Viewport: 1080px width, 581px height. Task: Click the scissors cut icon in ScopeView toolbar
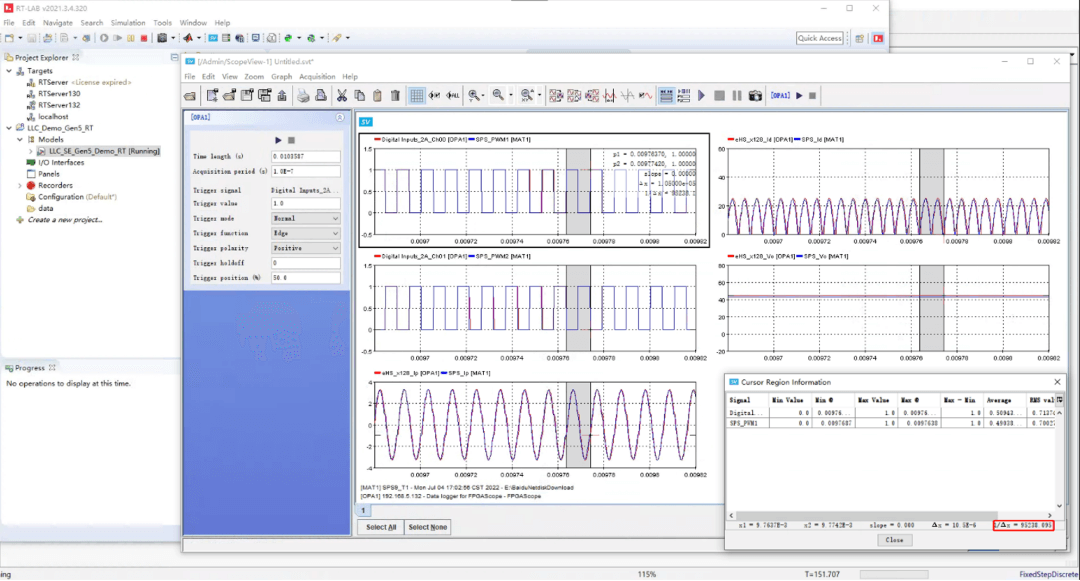[342, 96]
